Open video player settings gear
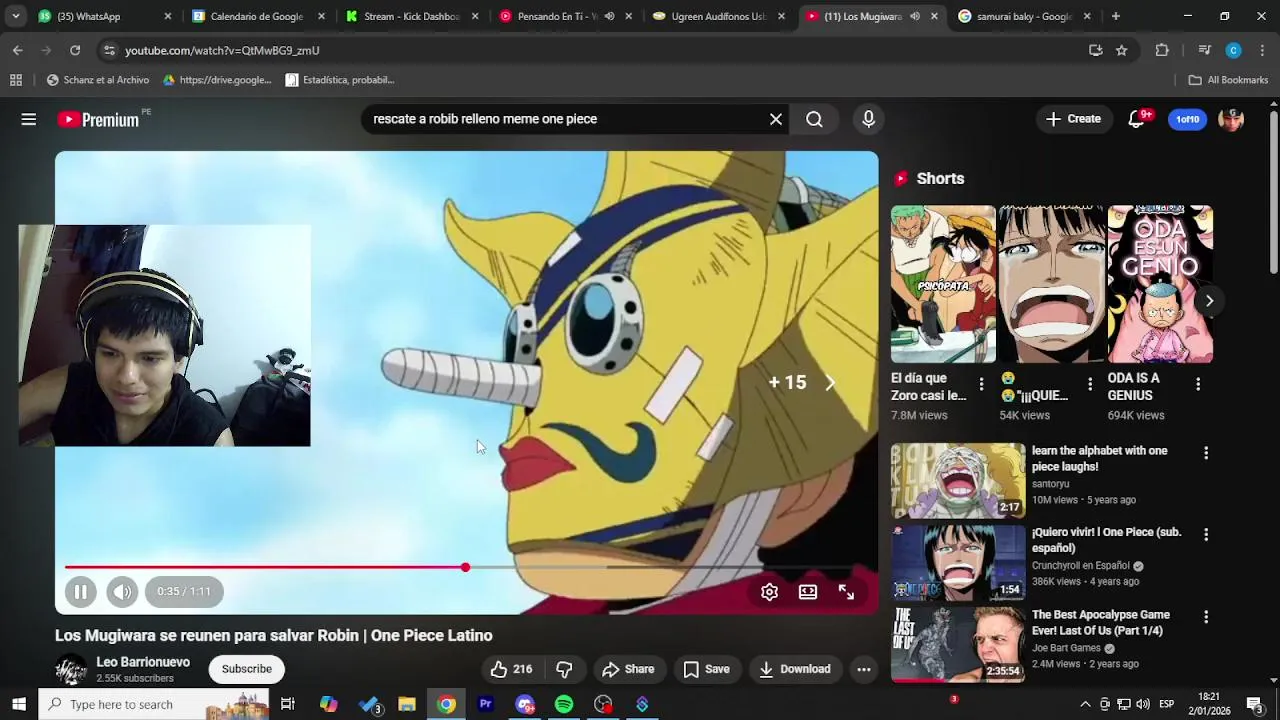 (x=769, y=592)
